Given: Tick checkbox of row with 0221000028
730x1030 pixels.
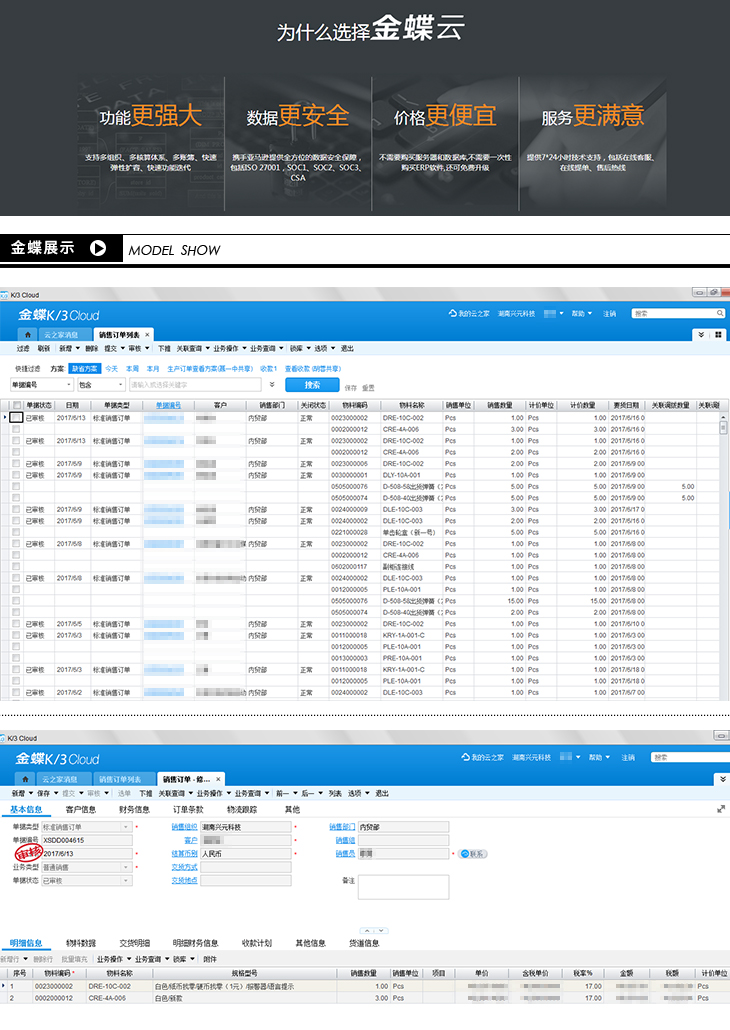Looking at the screenshot, I should coord(16,532).
